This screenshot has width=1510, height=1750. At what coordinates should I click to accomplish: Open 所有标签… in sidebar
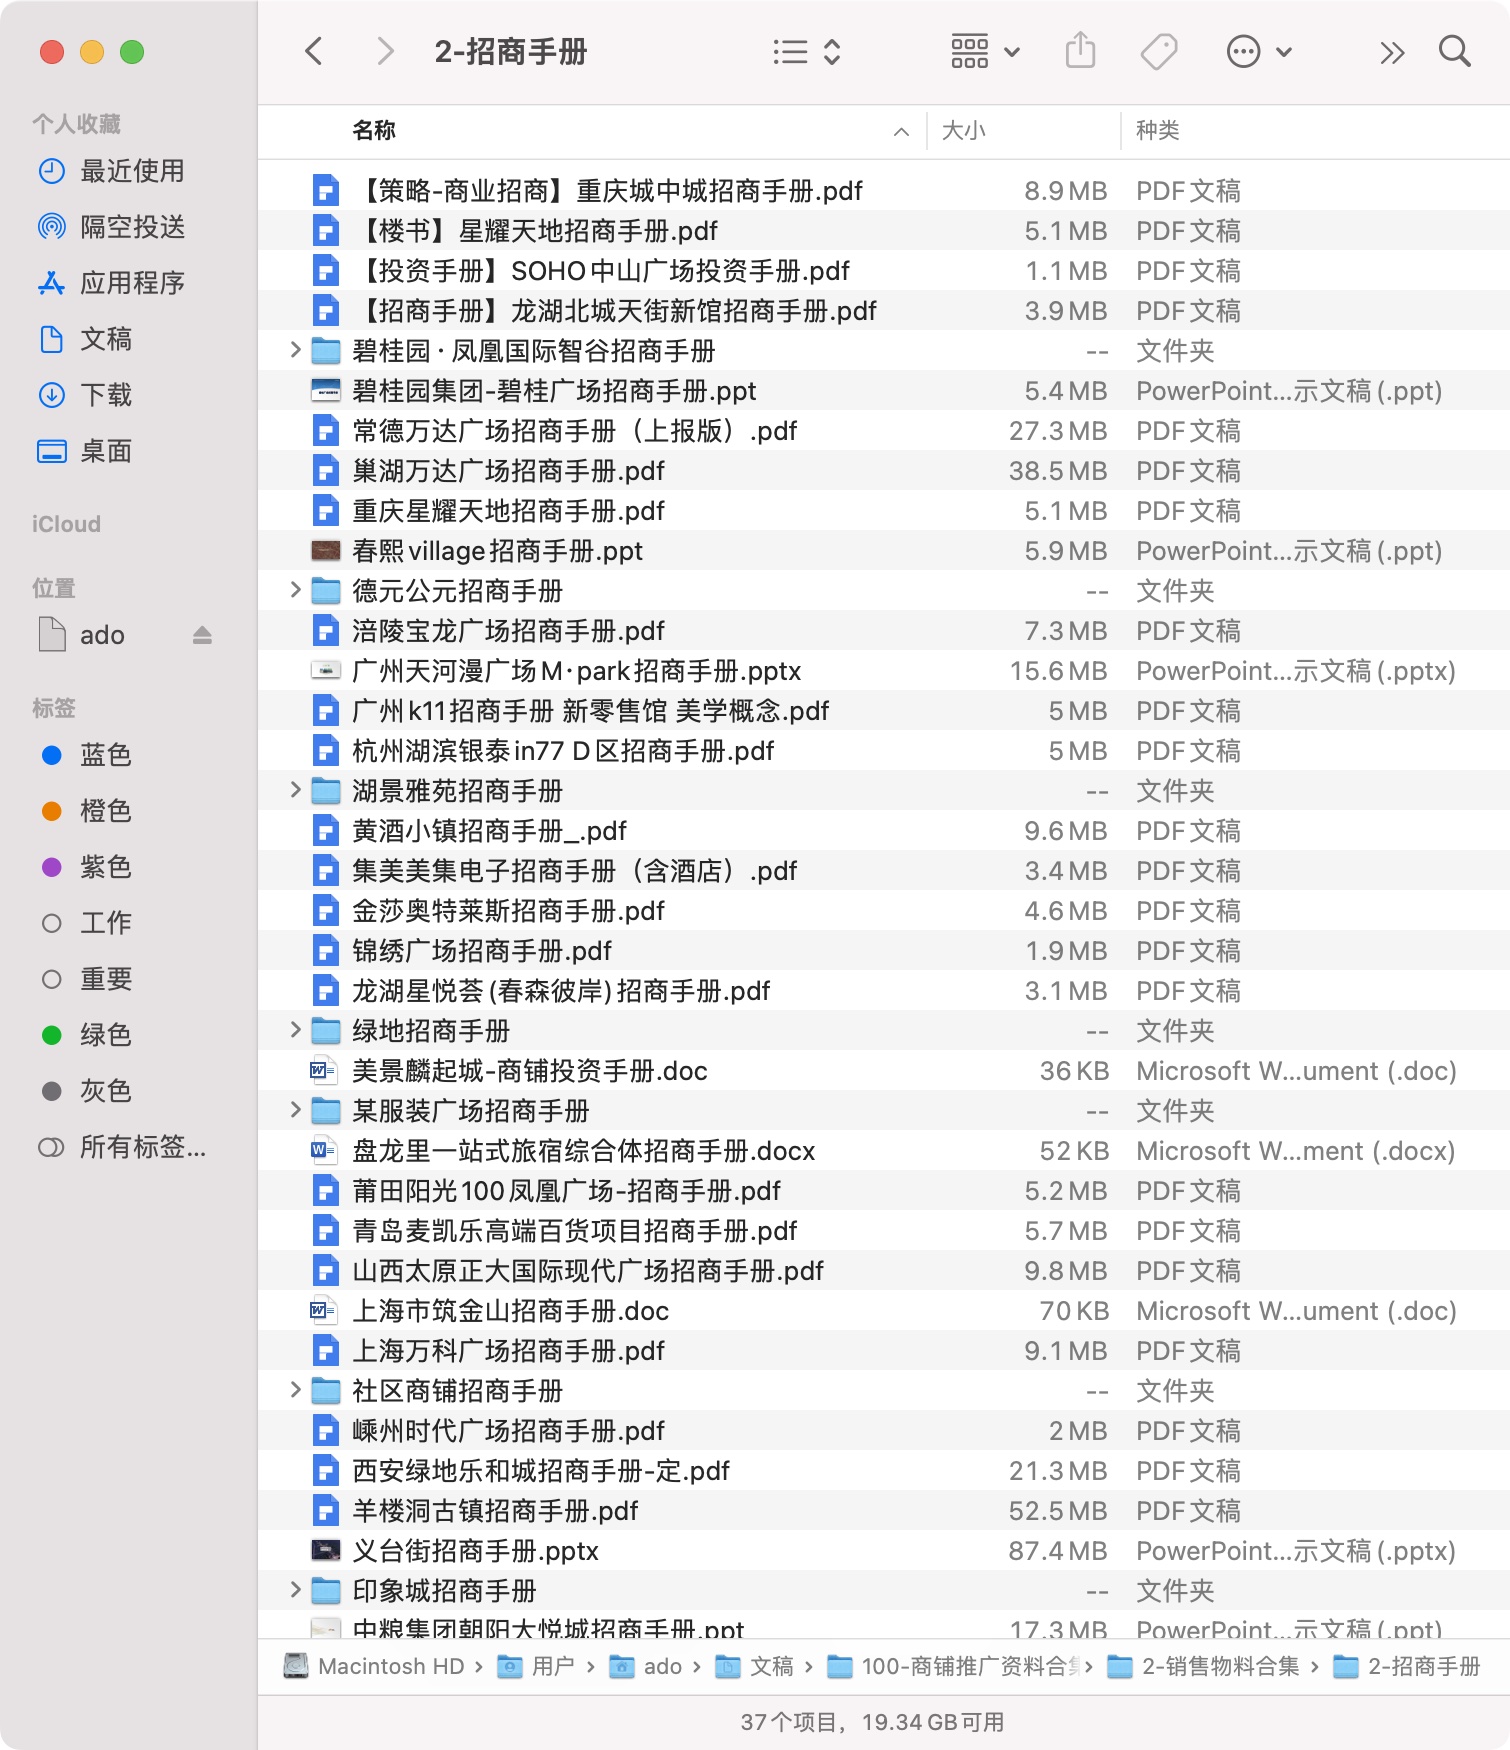(143, 1147)
